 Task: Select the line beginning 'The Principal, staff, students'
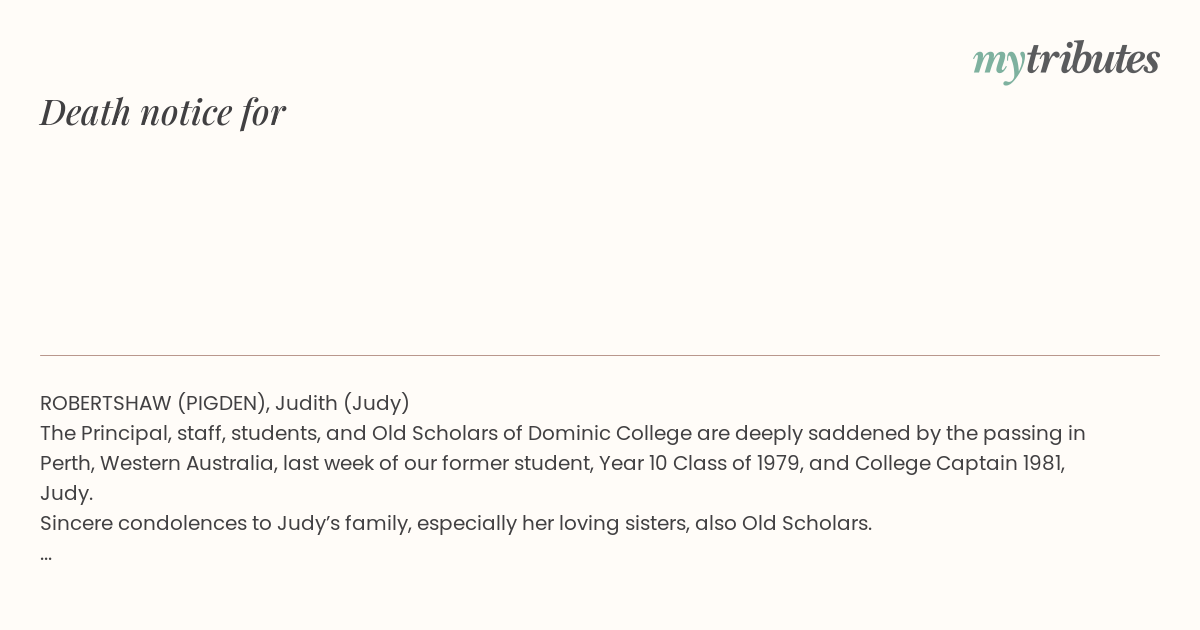(563, 433)
